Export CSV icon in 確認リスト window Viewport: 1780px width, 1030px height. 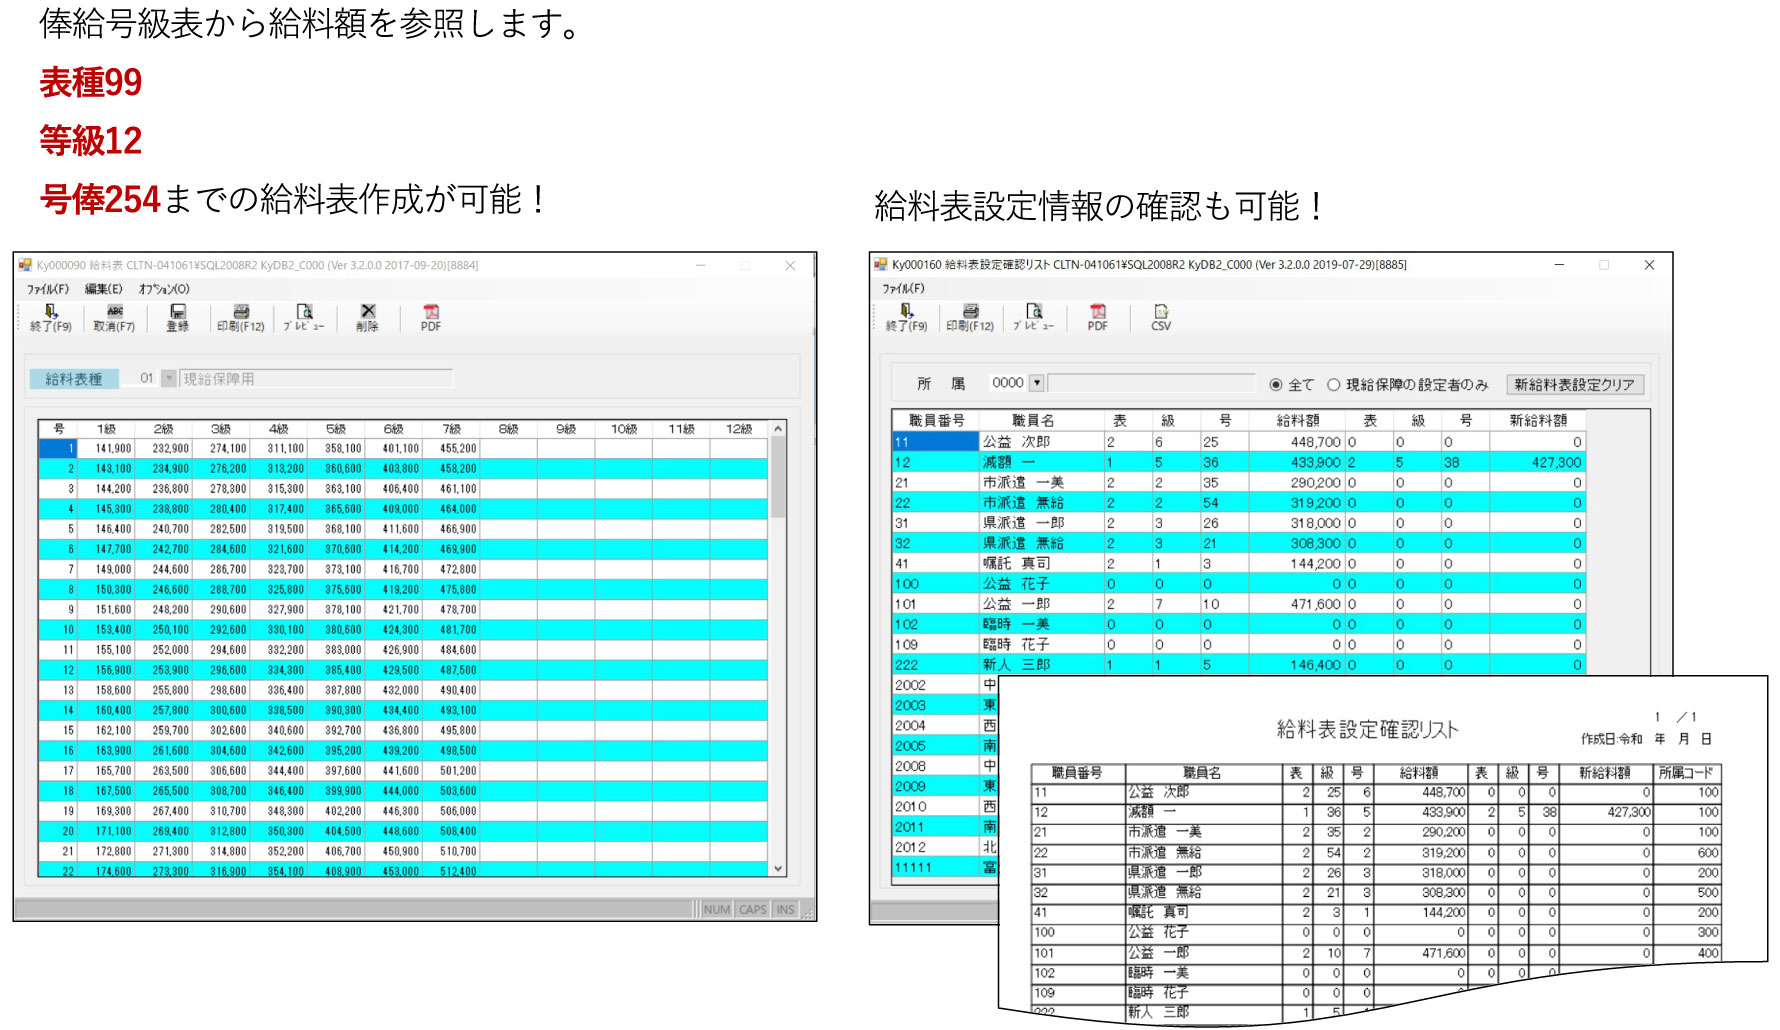point(1161,318)
